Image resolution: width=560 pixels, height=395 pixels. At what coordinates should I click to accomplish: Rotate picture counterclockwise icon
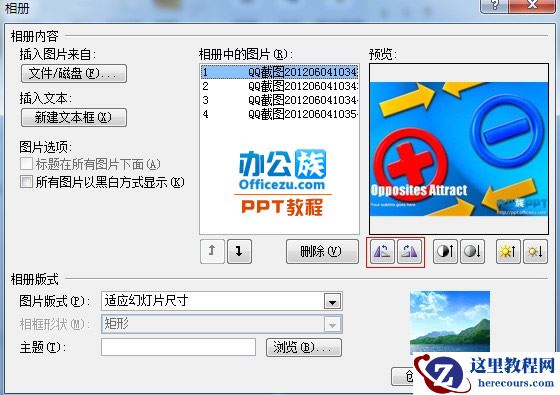382,252
